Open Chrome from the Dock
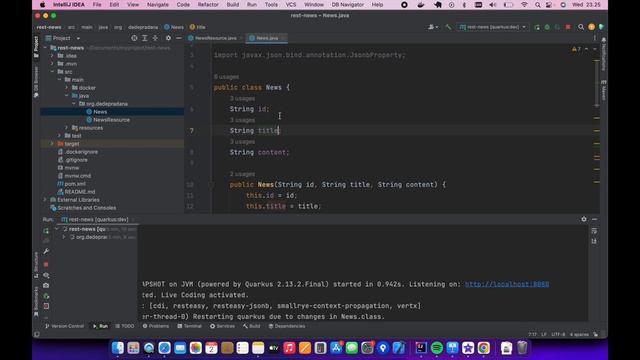The image size is (640, 360). [x=484, y=348]
